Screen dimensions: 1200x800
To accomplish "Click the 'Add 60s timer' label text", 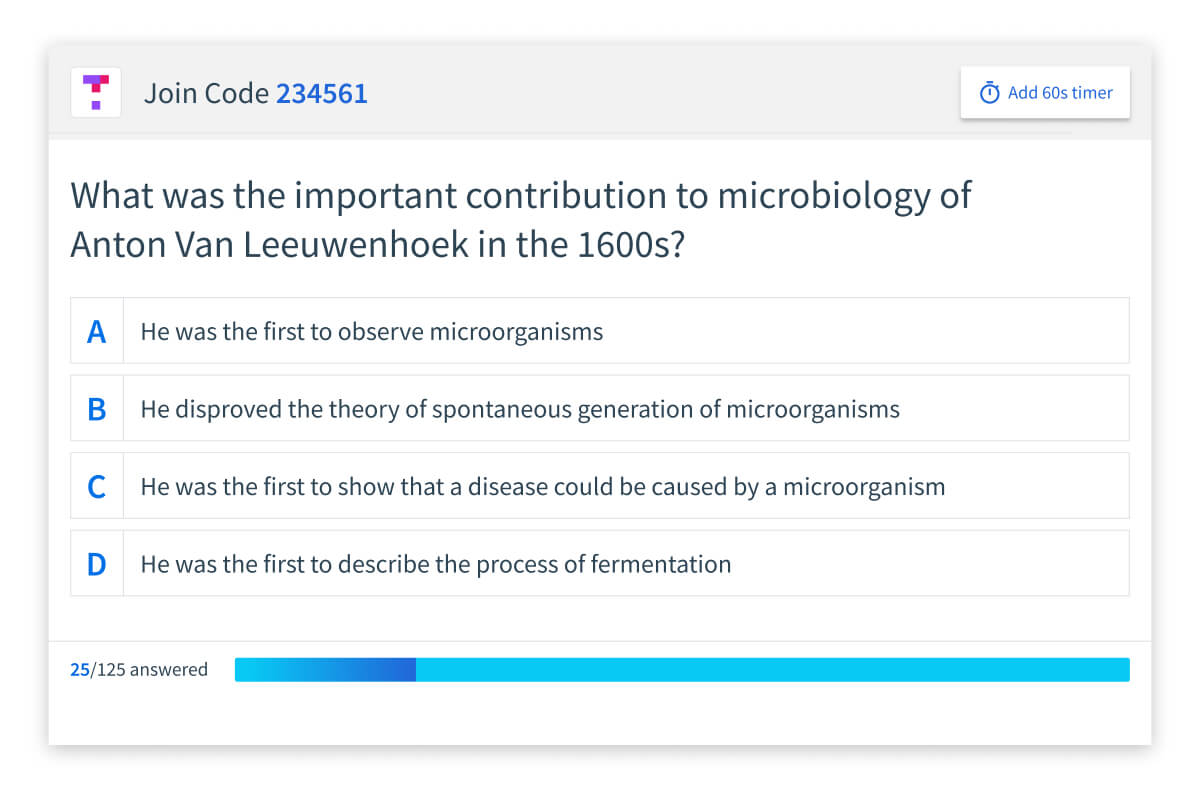I will coord(1060,93).
